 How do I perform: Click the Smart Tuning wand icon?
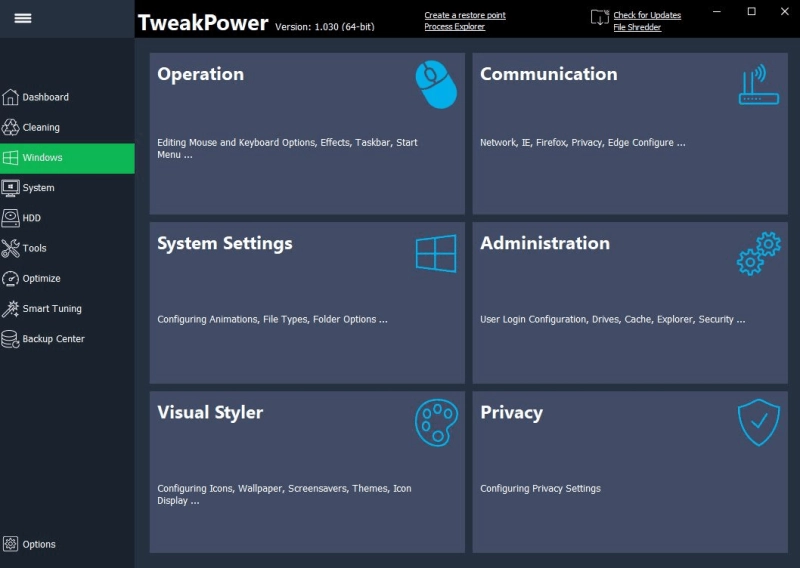pyautogui.click(x=10, y=308)
